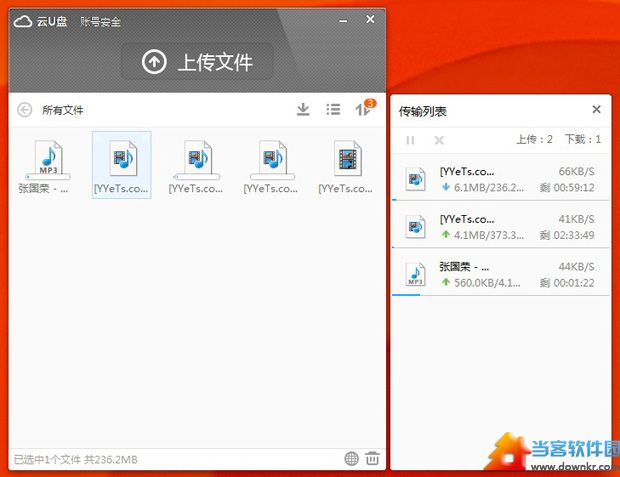Click the 剩 02:33:49 remaining time text
620x477 pixels.
tap(567, 235)
